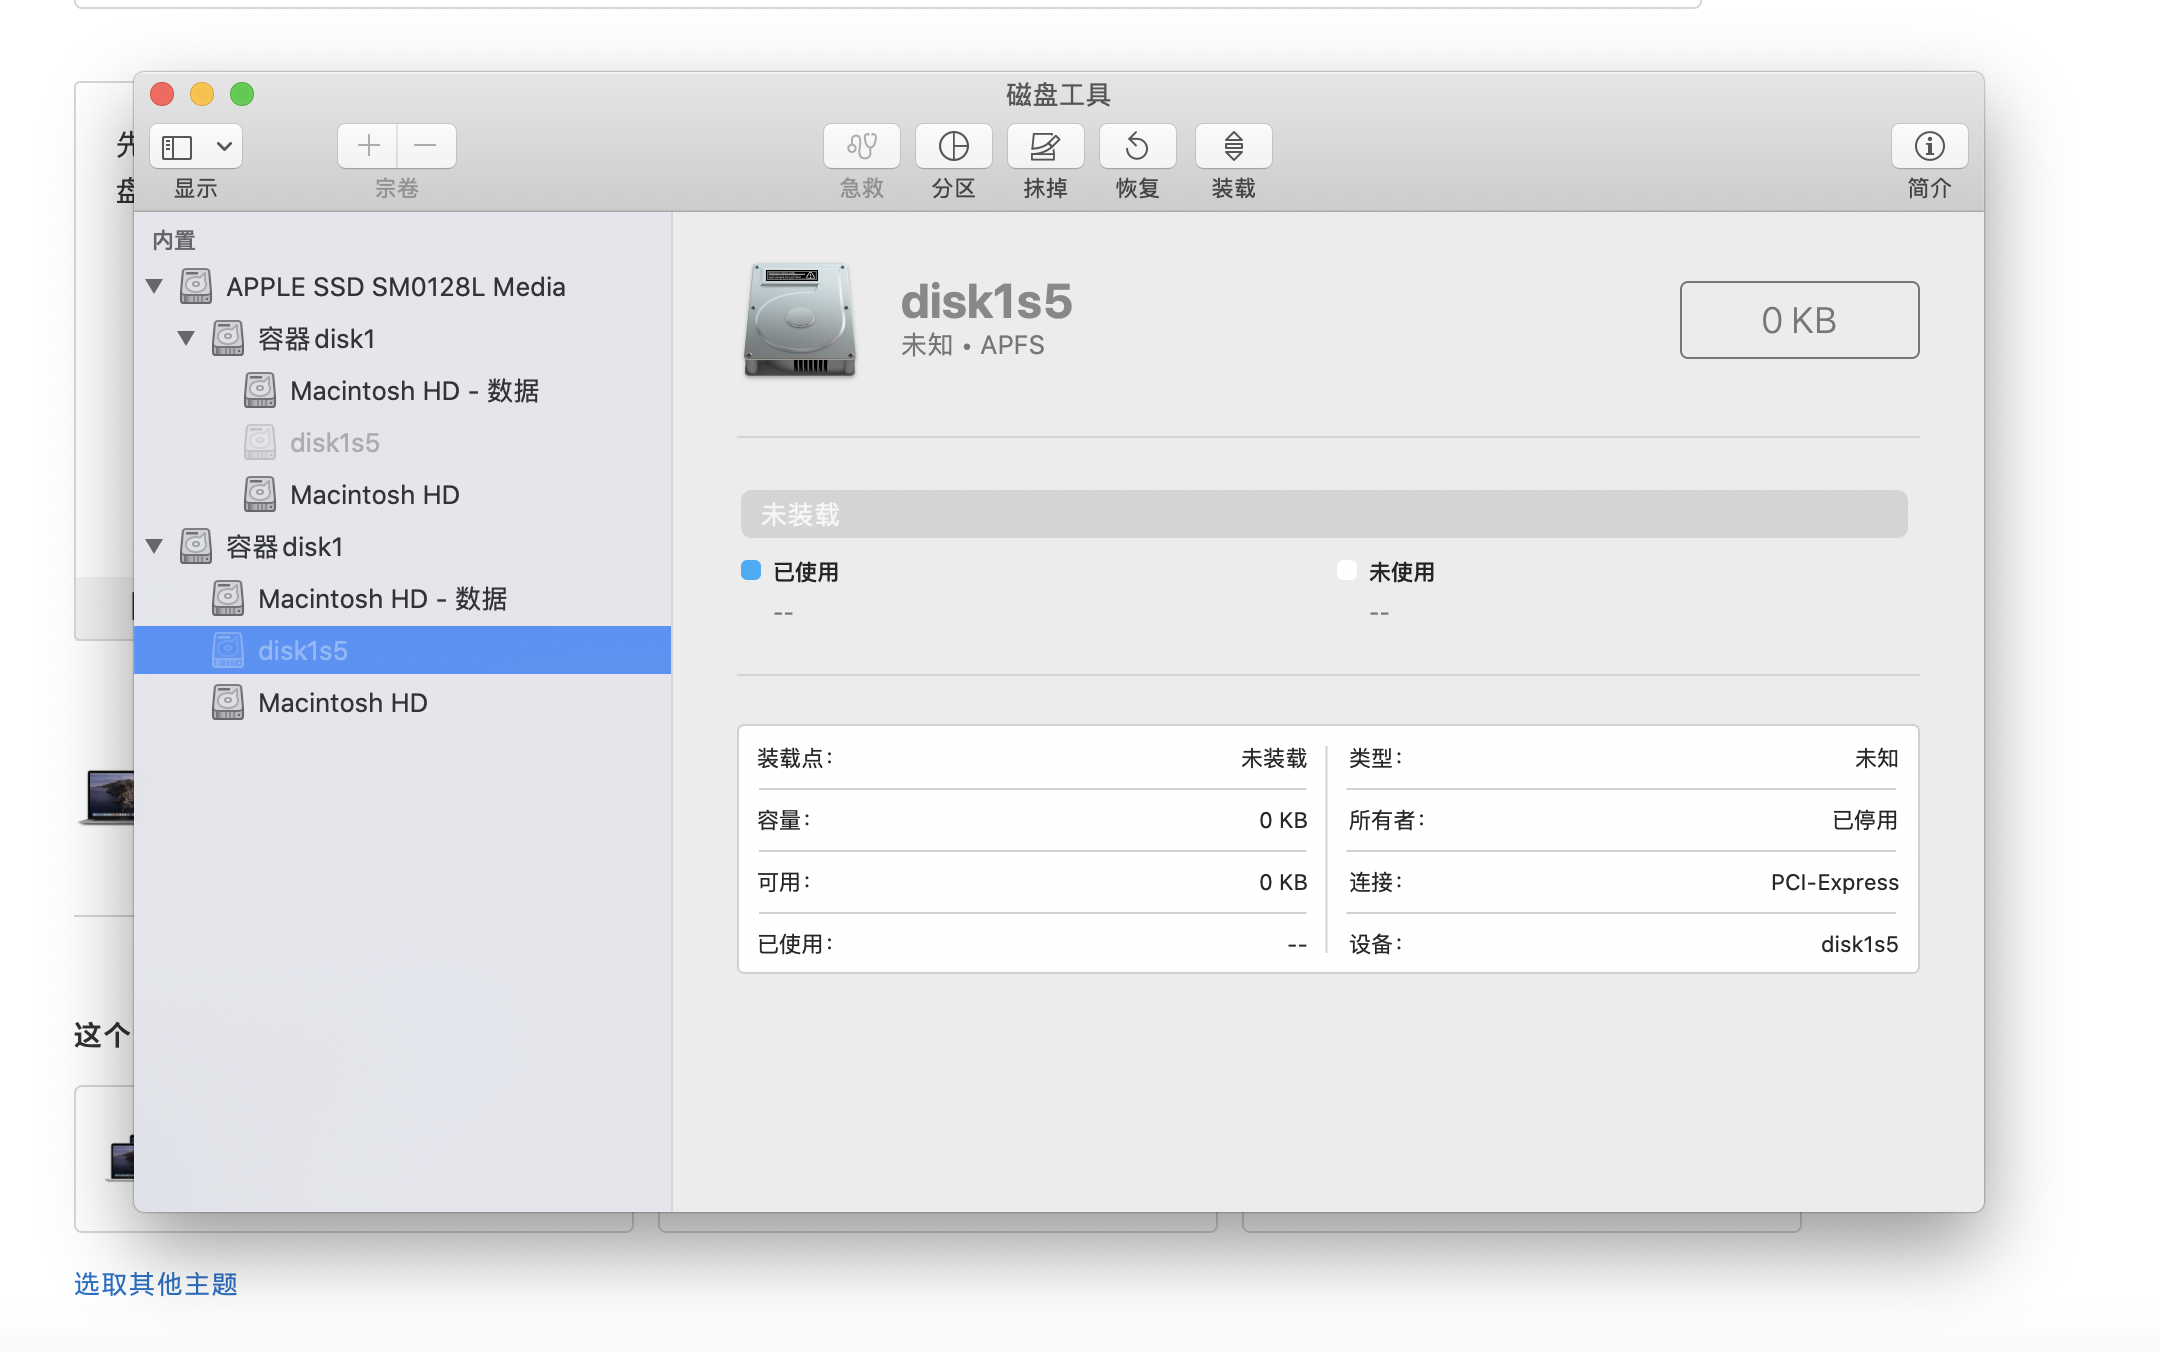Click the remove volume minus button
The image size is (2160, 1352).
426,146
